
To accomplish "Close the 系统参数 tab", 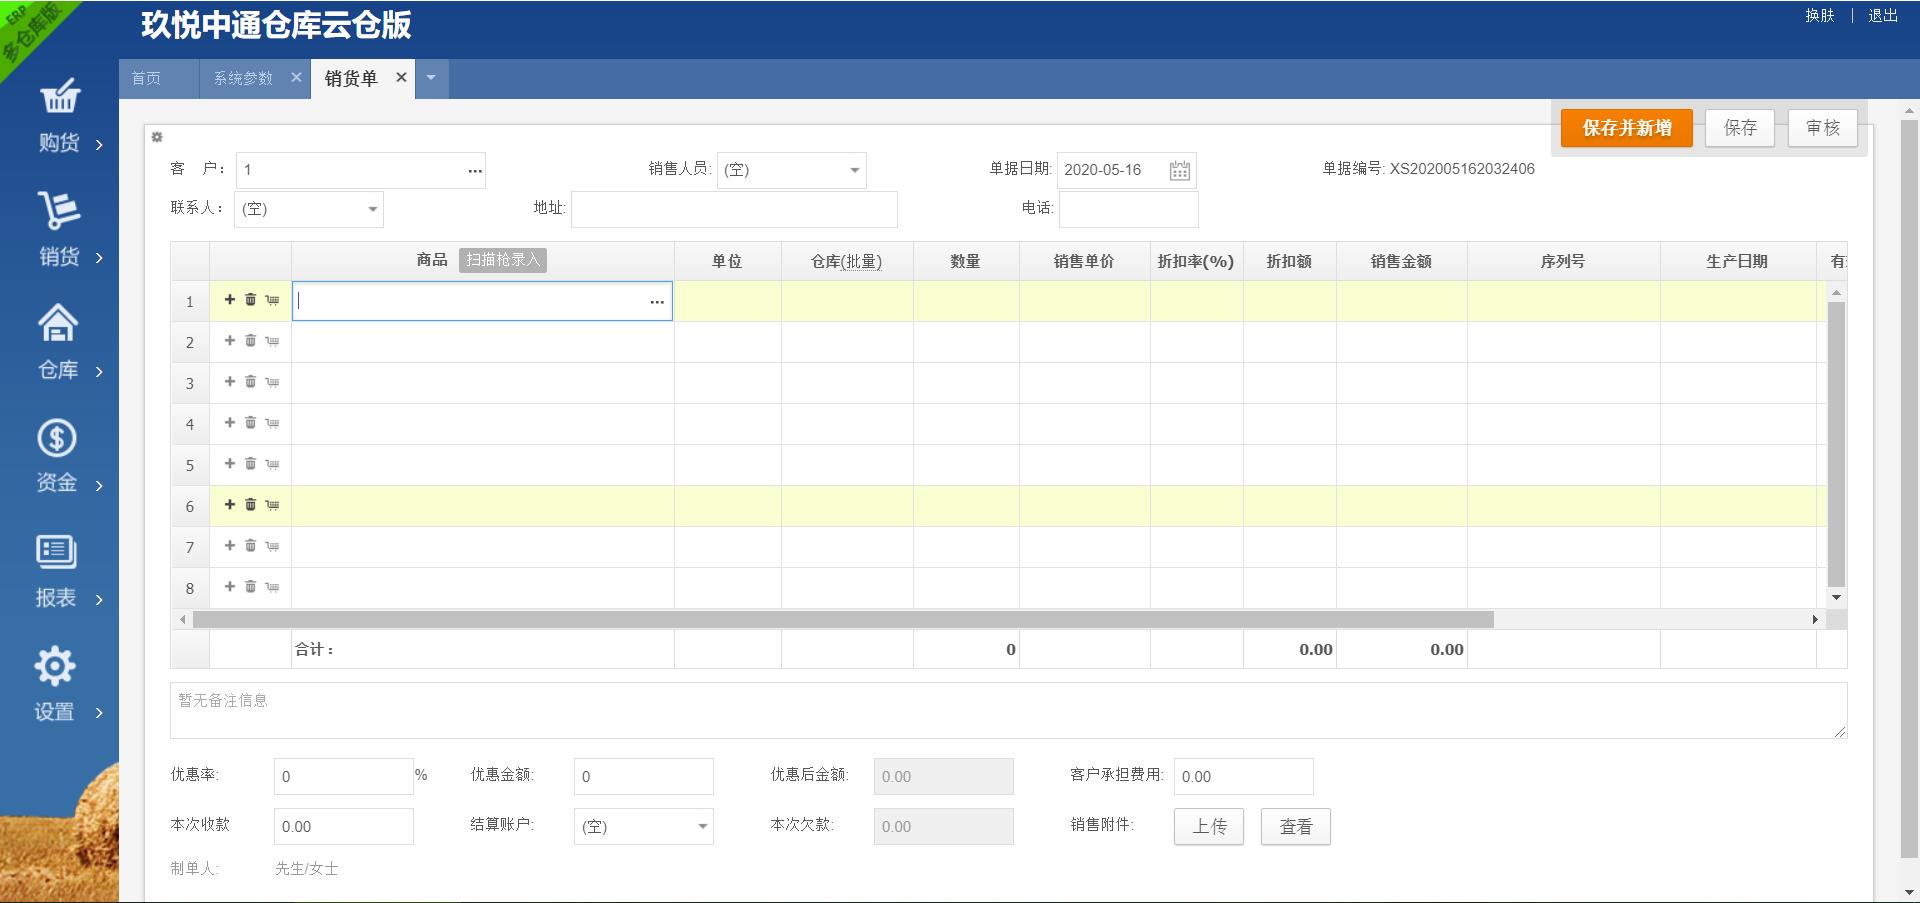I will (296, 77).
